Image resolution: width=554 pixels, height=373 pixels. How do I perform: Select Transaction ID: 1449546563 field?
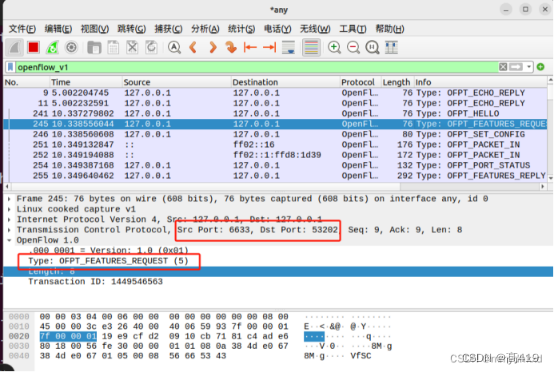click(x=95, y=282)
